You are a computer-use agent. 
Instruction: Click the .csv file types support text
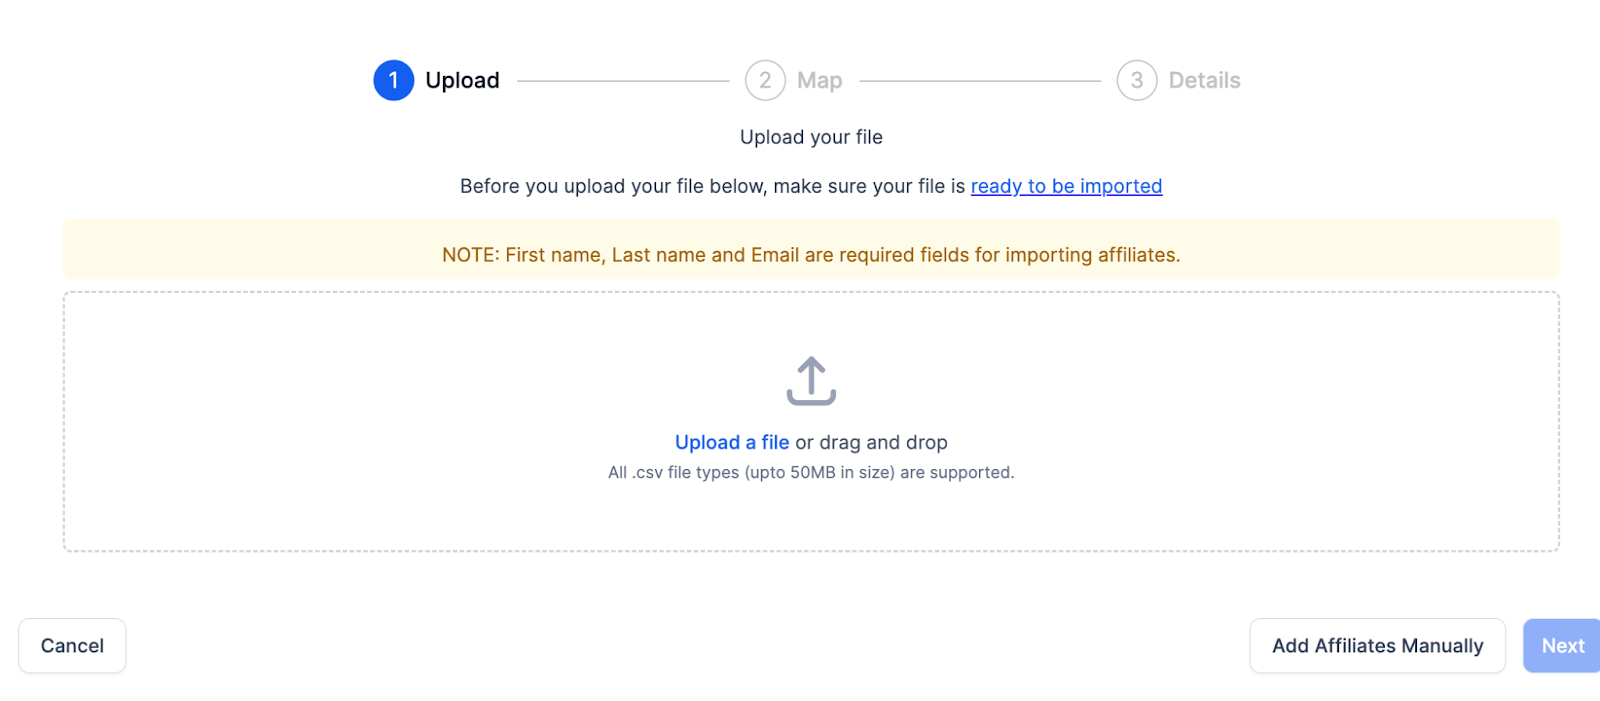(811, 472)
